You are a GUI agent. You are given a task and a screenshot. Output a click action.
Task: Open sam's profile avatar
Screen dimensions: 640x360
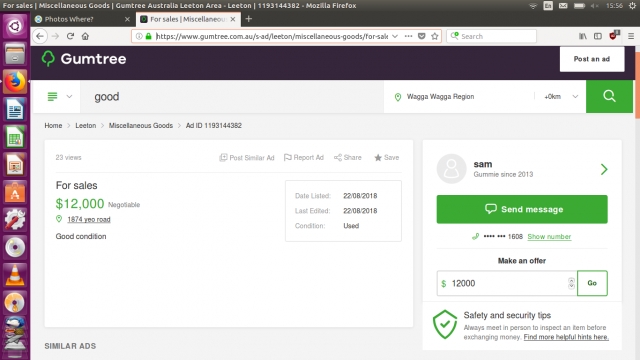point(451,169)
